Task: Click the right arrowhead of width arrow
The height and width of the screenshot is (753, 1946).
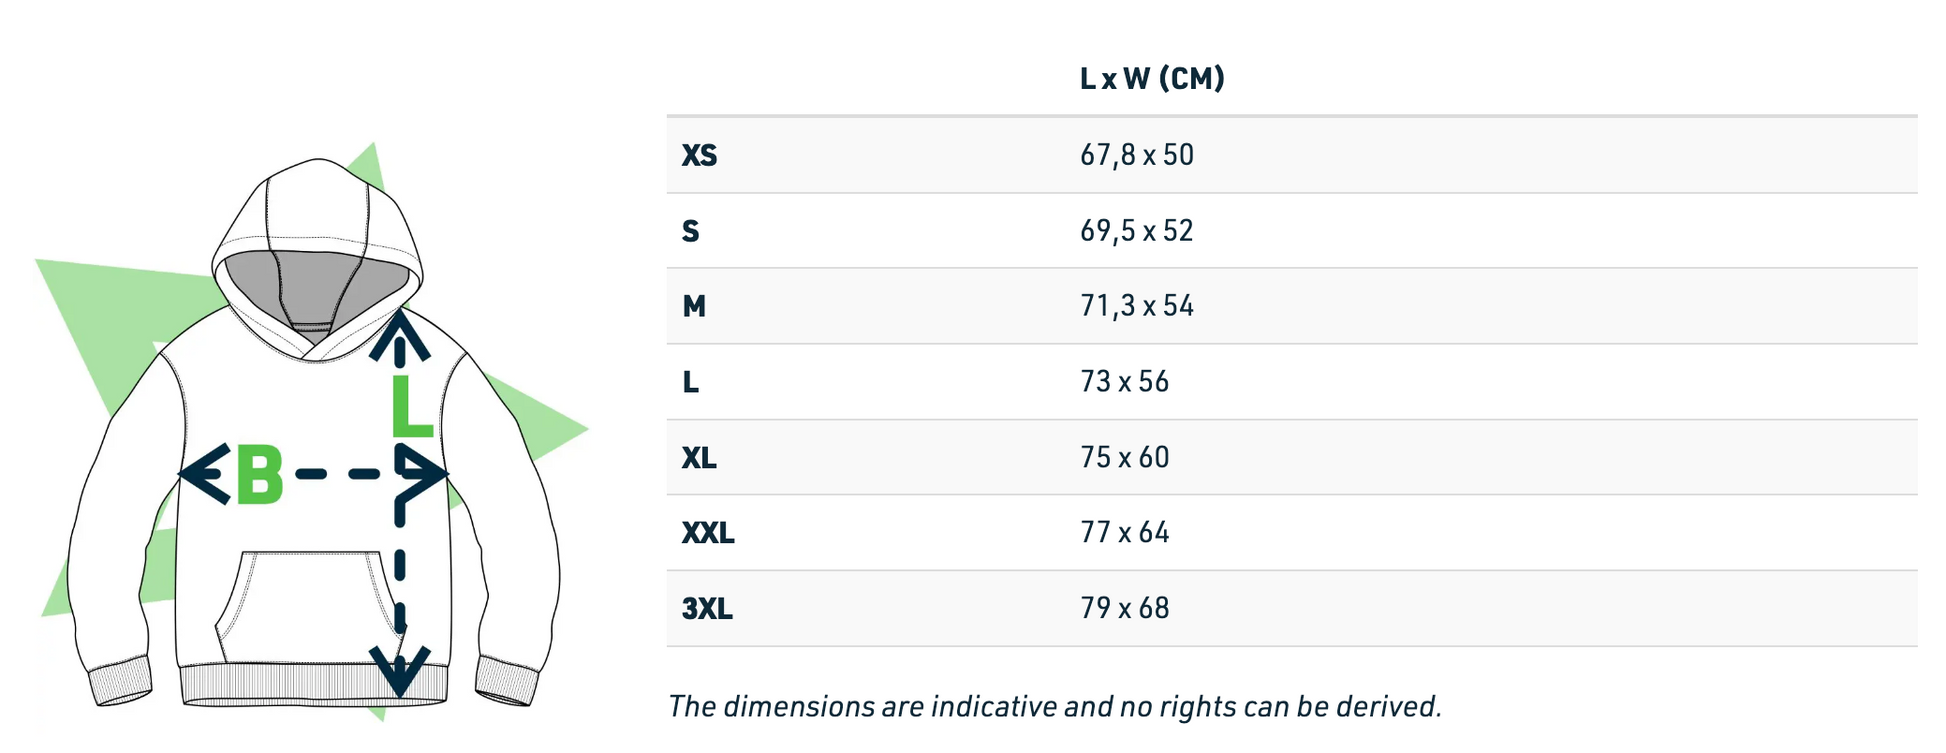Action: [x=423, y=473]
